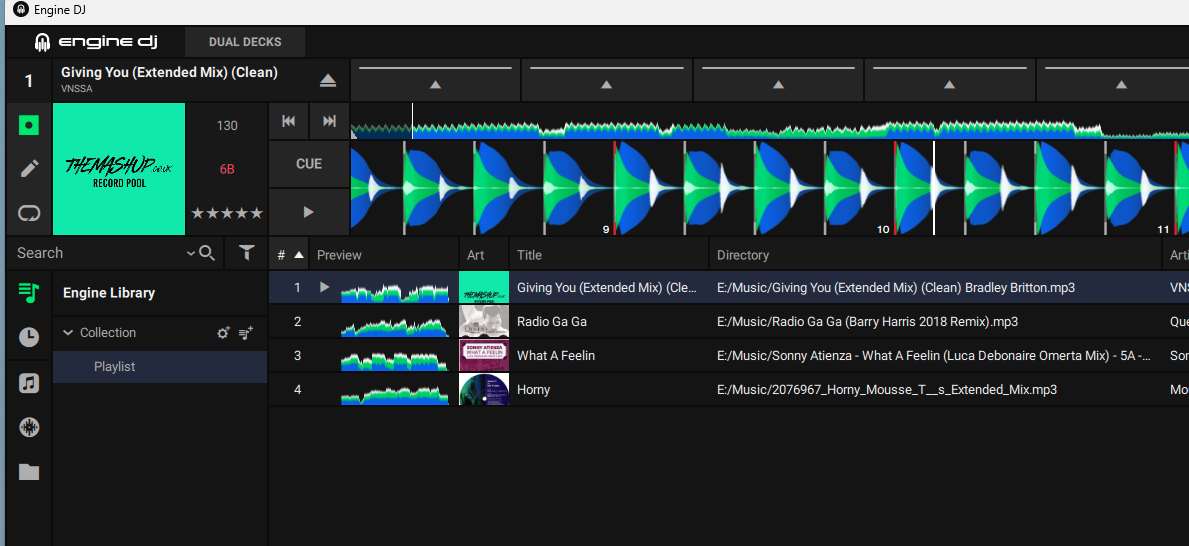Click beat marker 9 in waveform

(606, 228)
